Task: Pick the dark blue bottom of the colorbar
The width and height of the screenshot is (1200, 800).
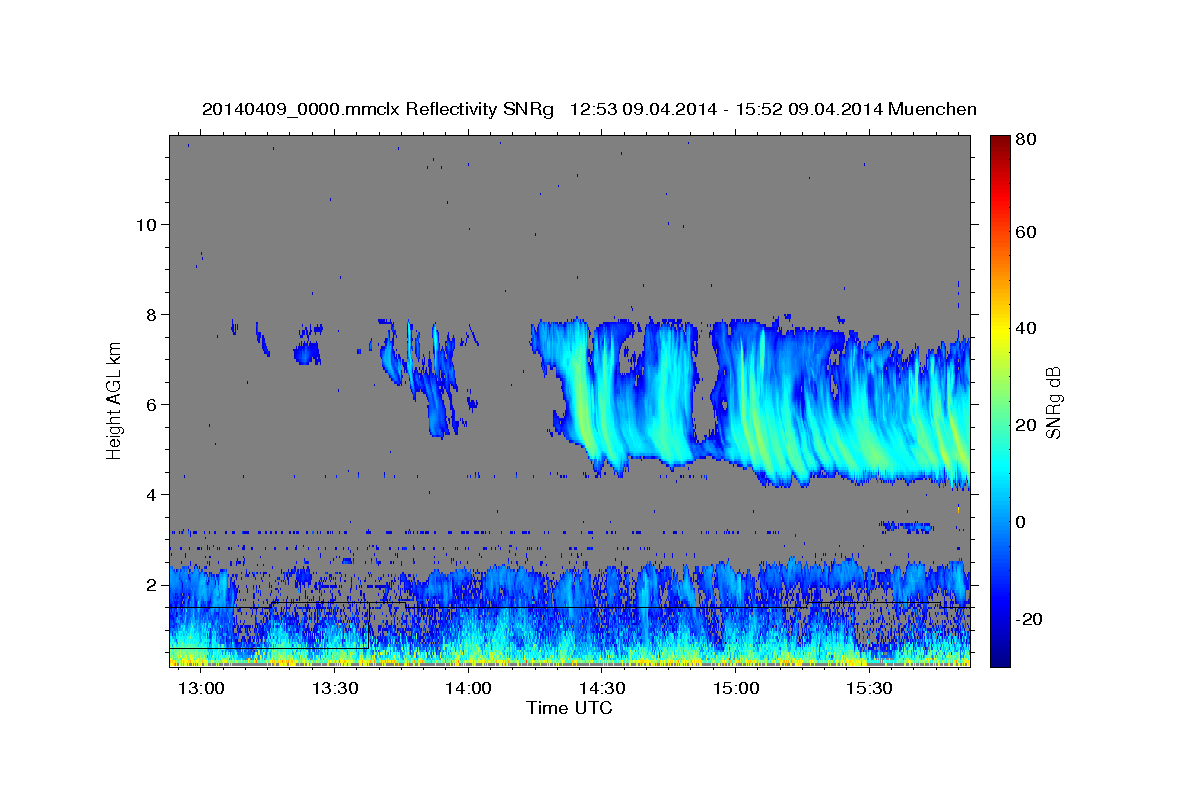Action: (1000, 658)
